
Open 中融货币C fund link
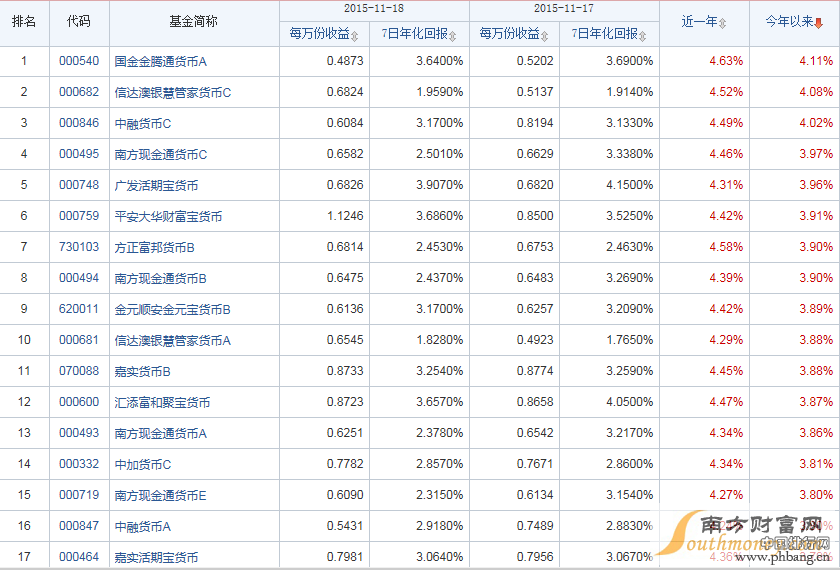[143, 124]
